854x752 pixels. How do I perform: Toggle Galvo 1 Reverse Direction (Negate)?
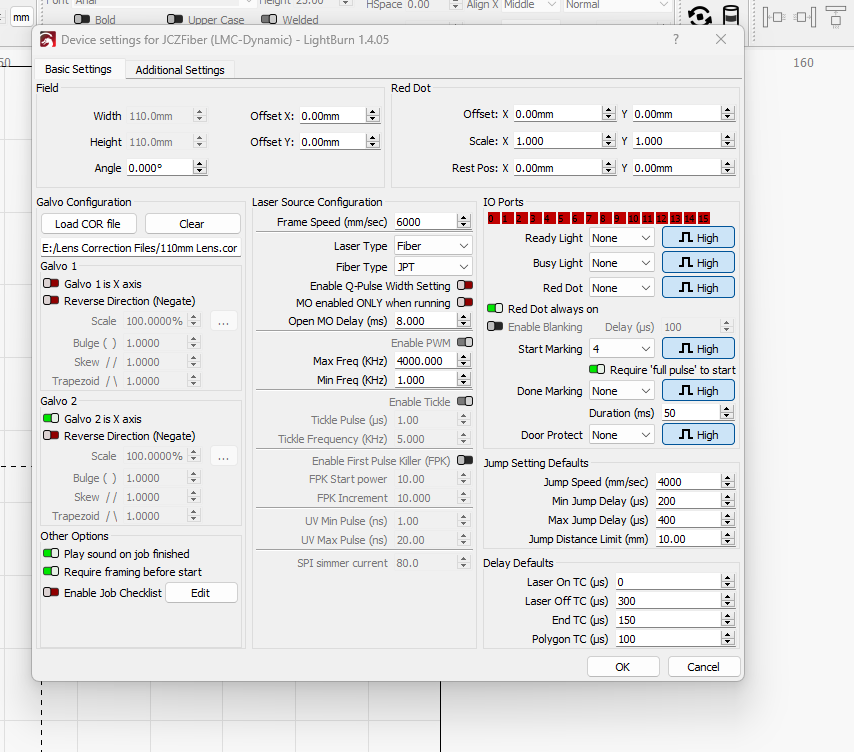click(x=51, y=301)
